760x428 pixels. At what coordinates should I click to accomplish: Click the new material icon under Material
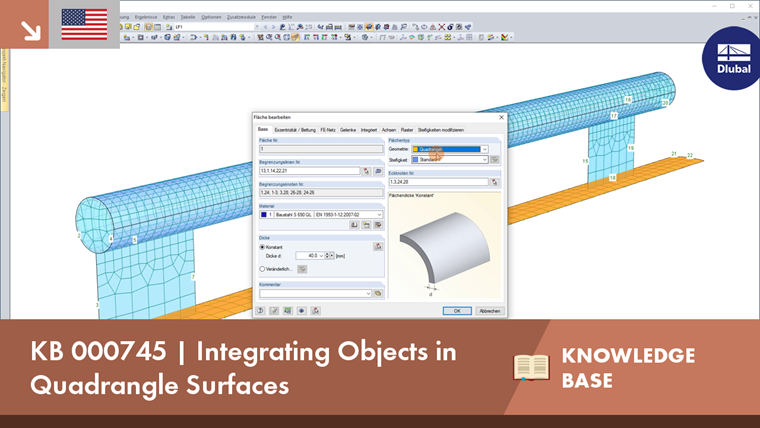point(366,225)
